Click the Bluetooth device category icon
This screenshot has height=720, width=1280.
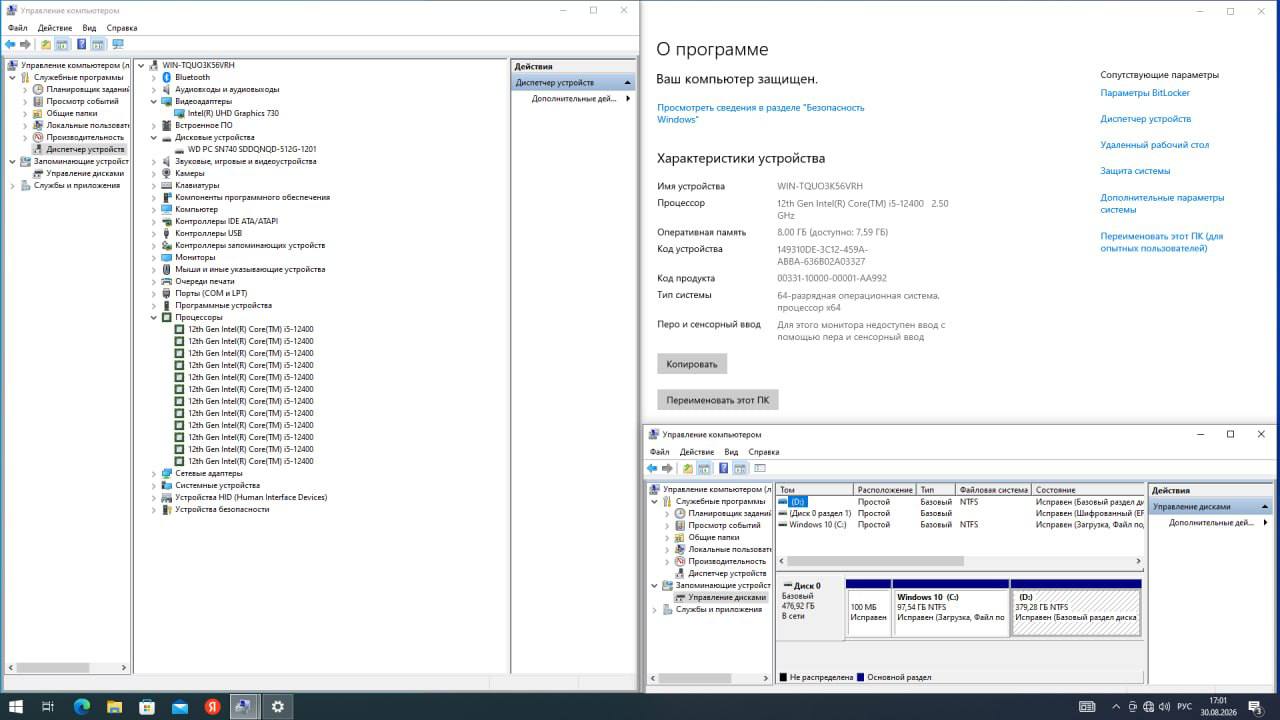point(167,77)
